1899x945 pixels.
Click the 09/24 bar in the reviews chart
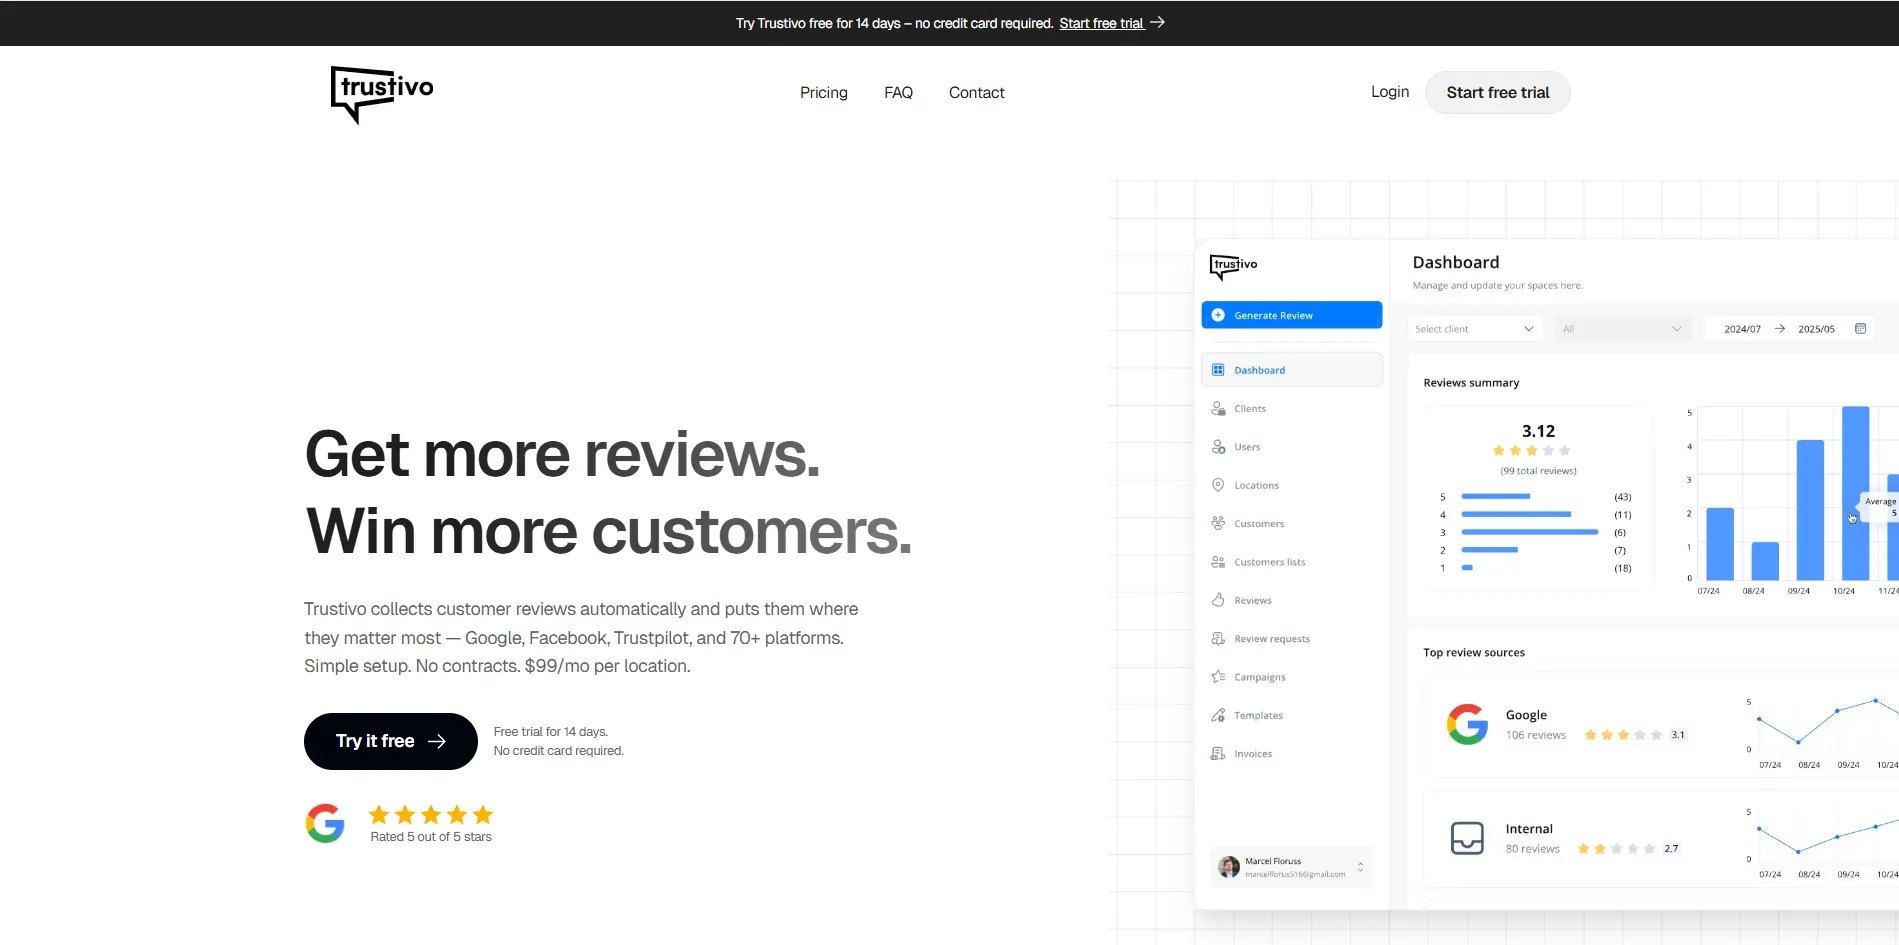(1810, 510)
